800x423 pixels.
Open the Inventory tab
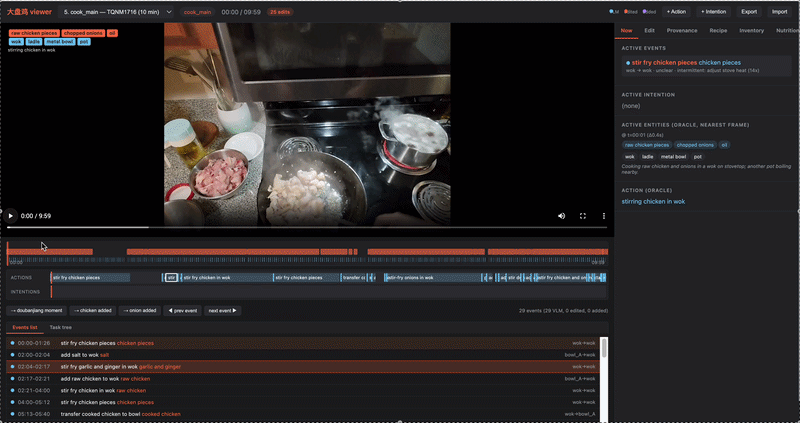tap(752, 31)
